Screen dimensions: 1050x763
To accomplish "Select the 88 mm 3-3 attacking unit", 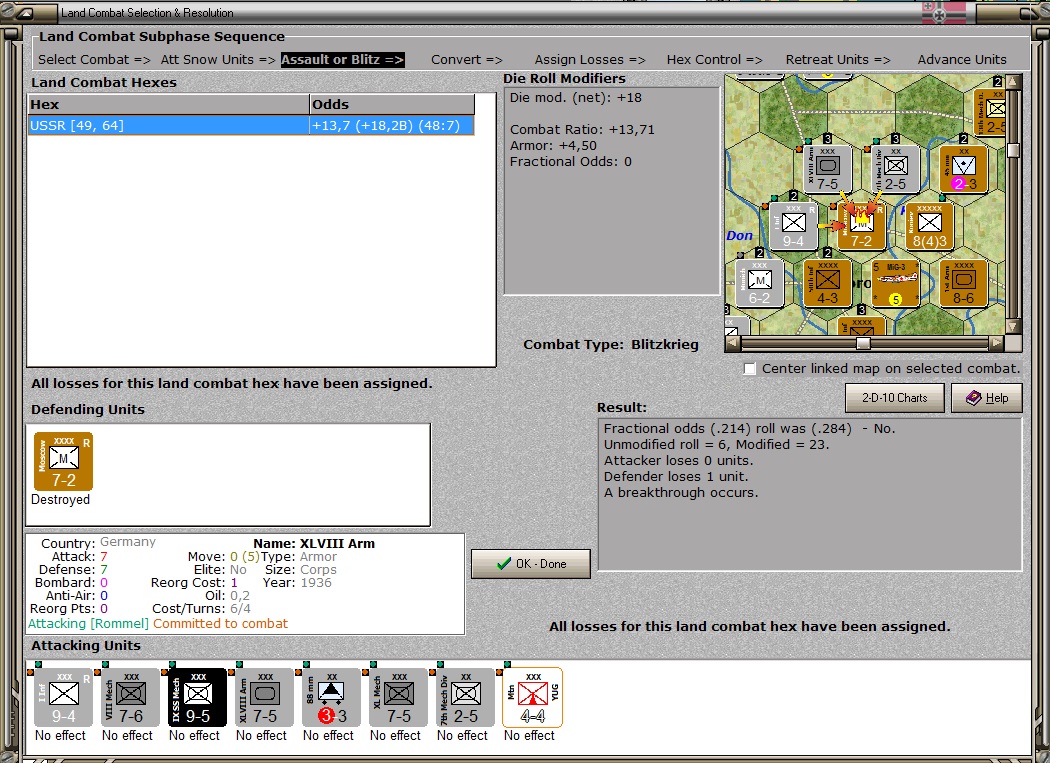I will pyautogui.click(x=331, y=697).
